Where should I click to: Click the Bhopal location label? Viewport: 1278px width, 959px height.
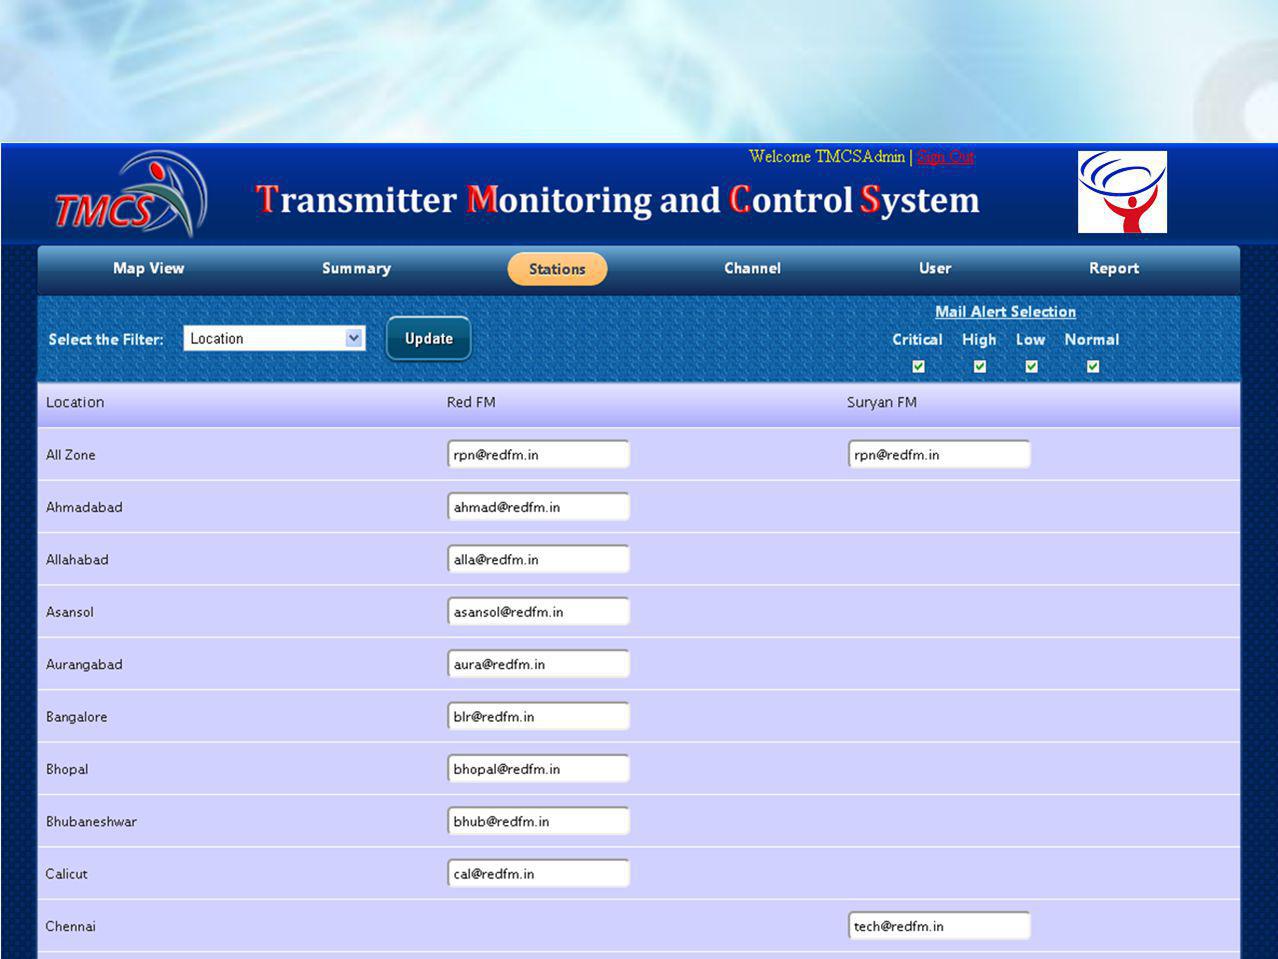[67, 769]
